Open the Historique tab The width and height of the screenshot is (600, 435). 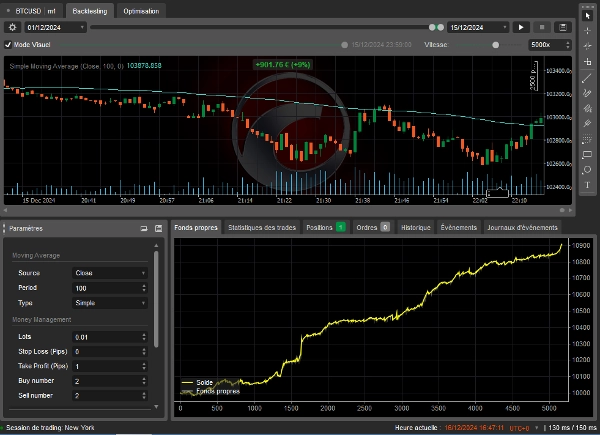(416, 228)
